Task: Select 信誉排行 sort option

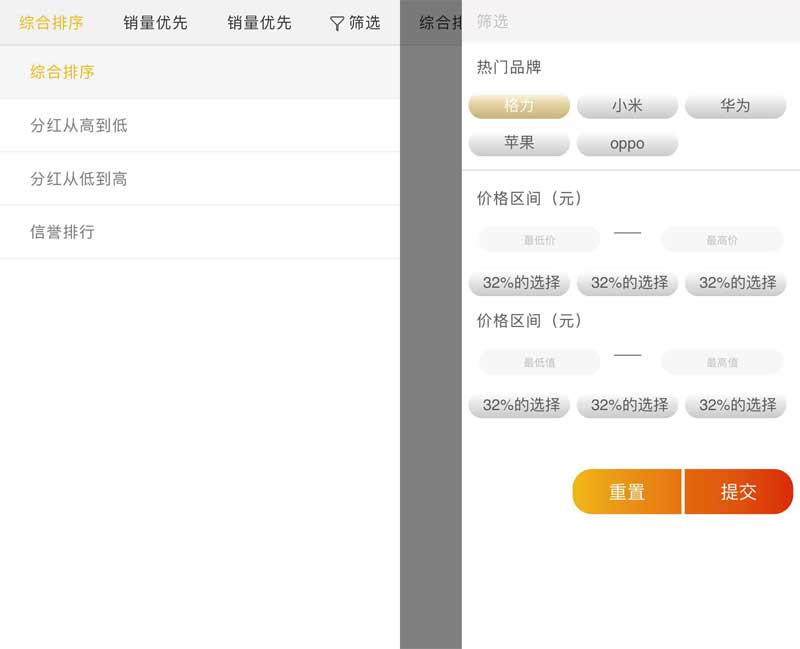Action: (x=62, y=231)
